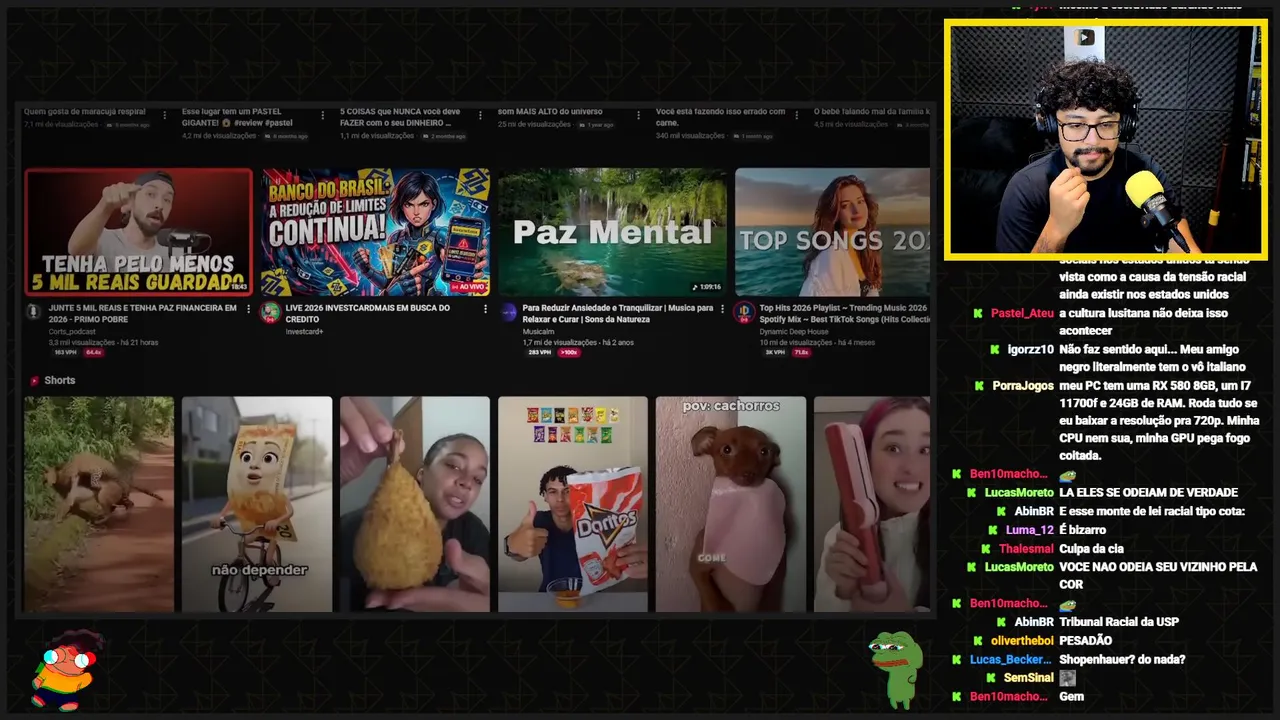Open options menu for 'som MAIS ALTO do universo'
This screenshot has width=1280, height=720.
[x=638, y=116]
